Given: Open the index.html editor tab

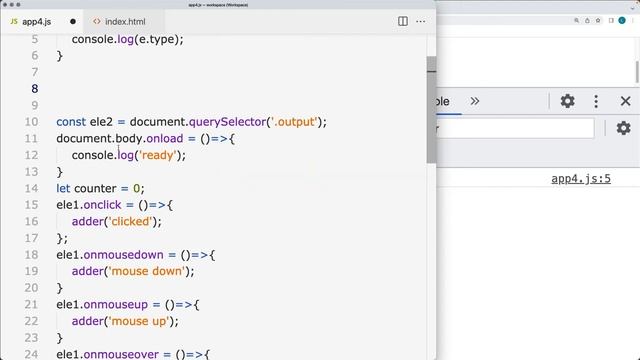Looking at the screenshot, I should pyautogui.click(x=124, y=22).
